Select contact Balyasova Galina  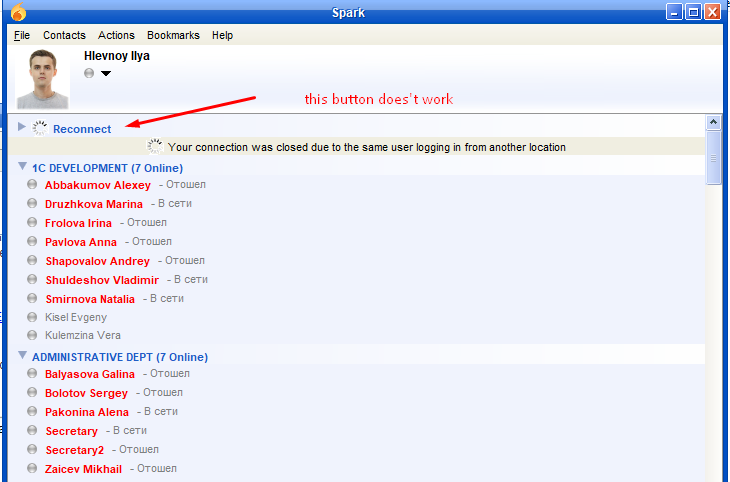[x=90, y=374]
